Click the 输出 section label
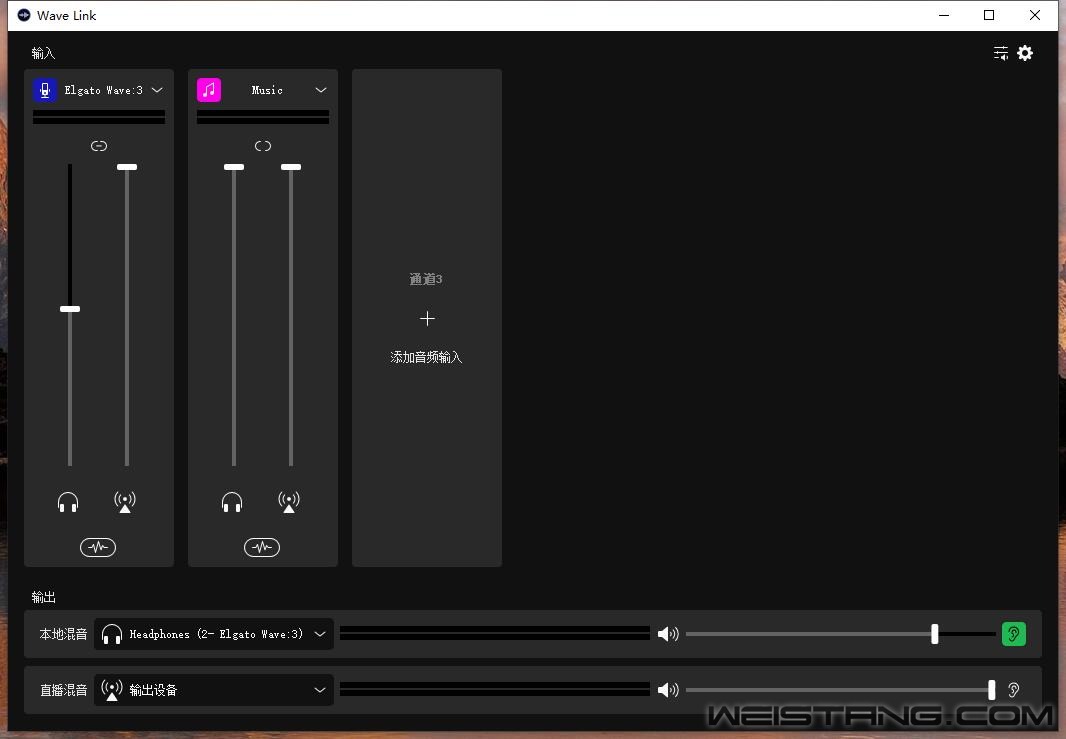1066x739 pixels. click(44, 597)
